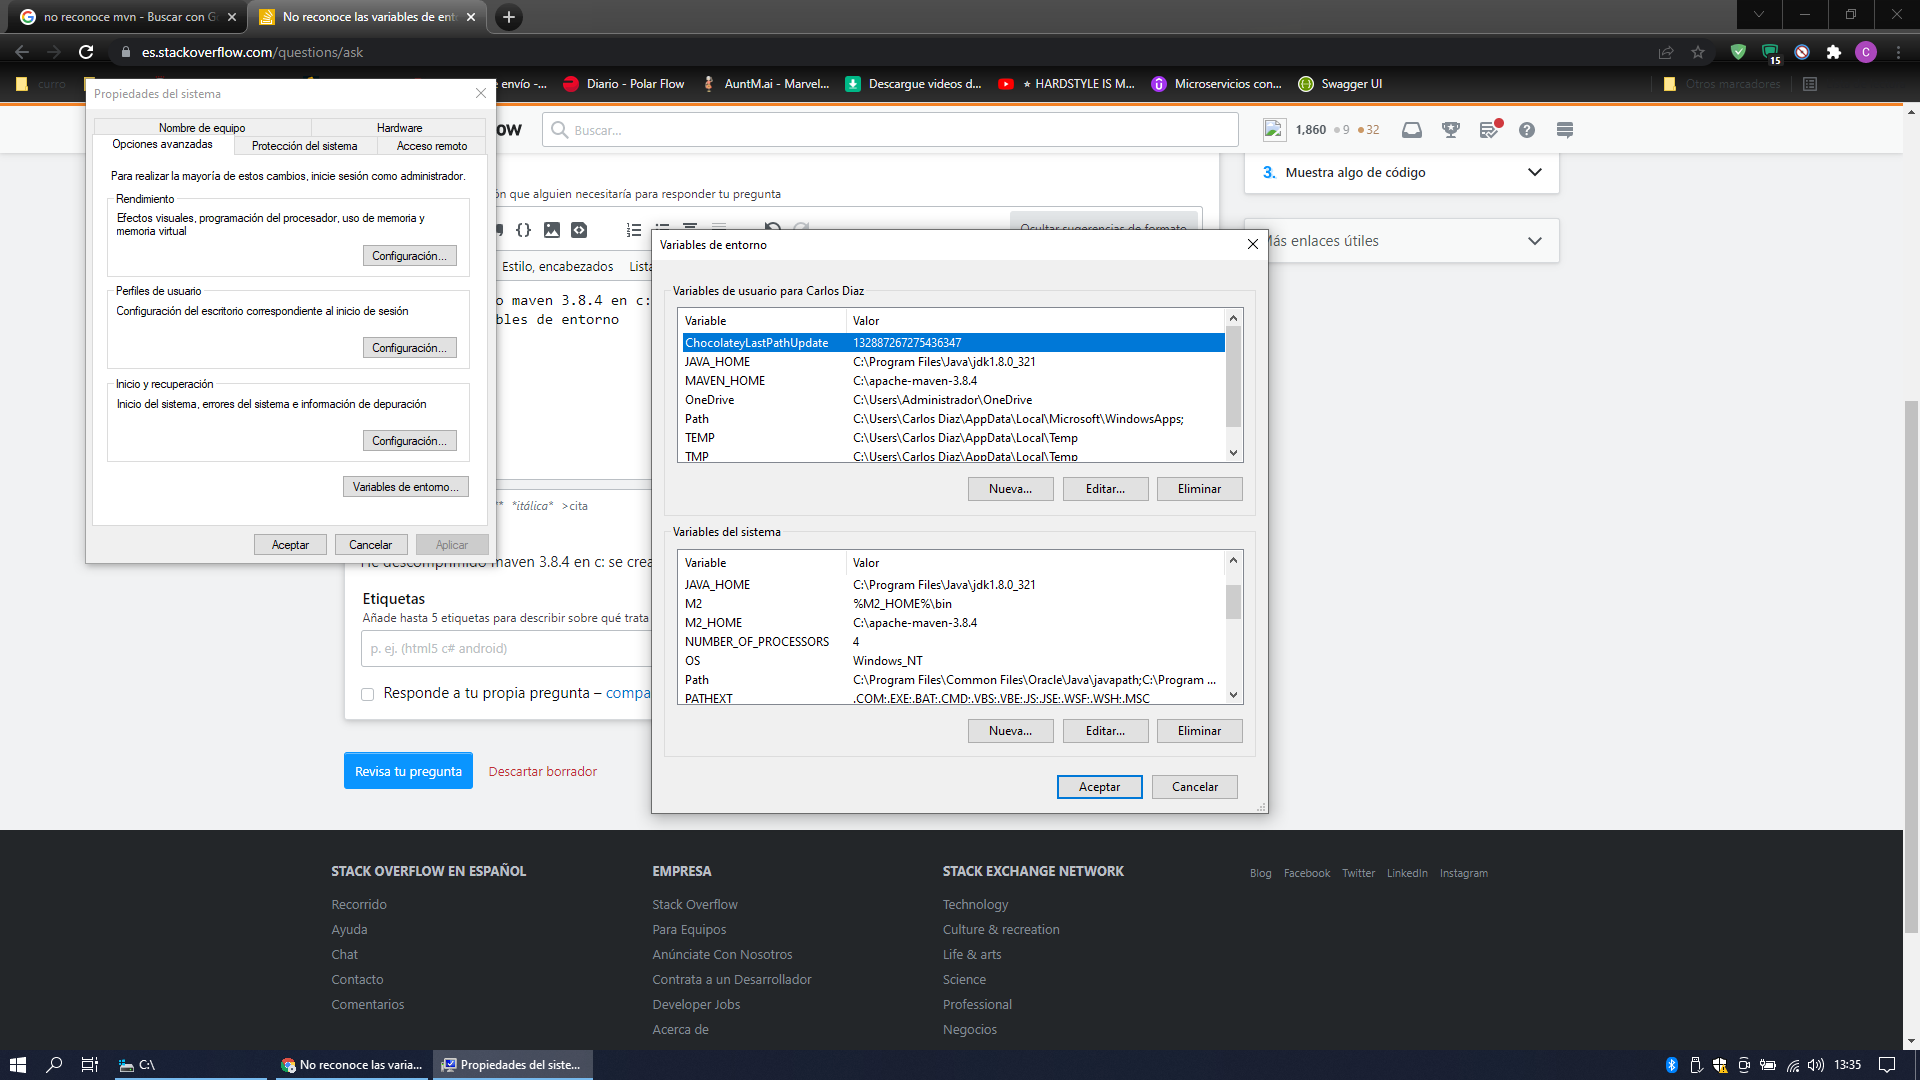
Task: Switch to 'Acceso remoto' tab
Action: point(432,146)
